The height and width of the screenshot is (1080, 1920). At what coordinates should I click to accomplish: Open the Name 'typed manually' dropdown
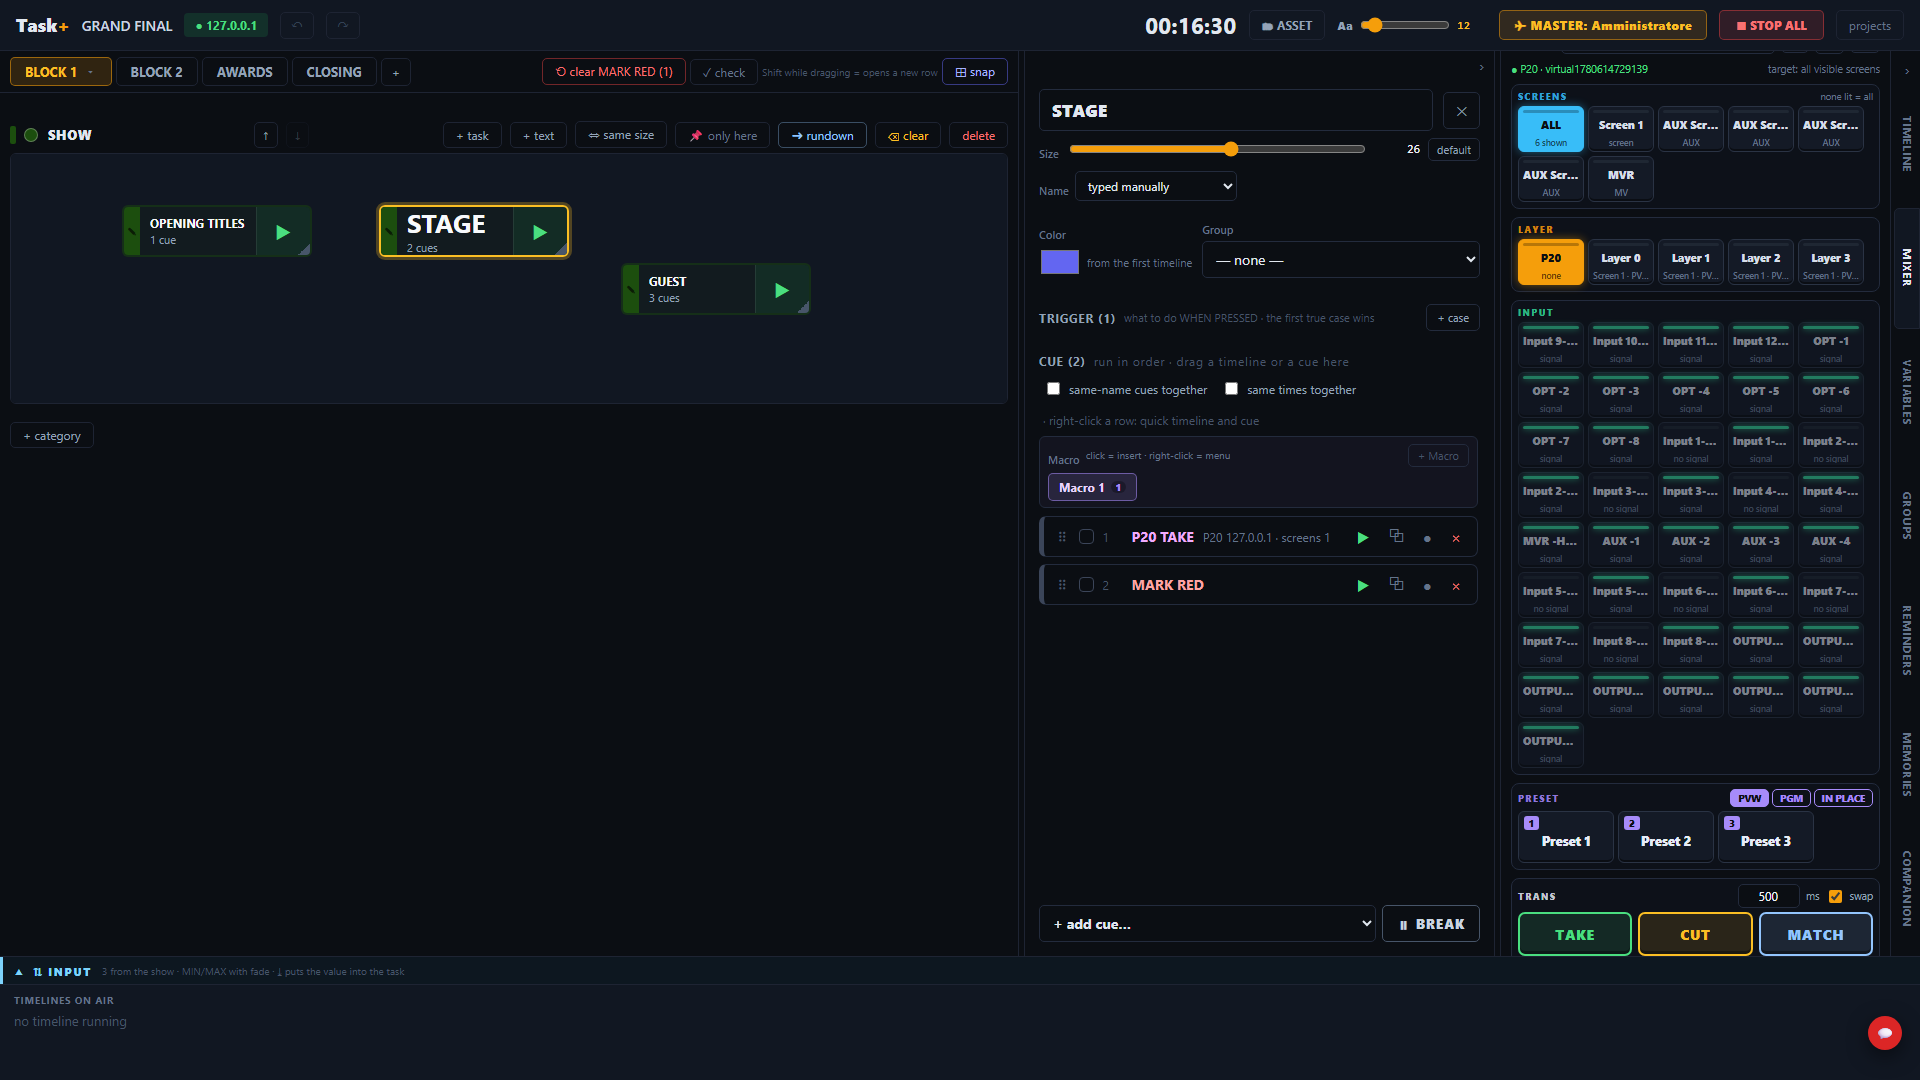click(1156, 187)
